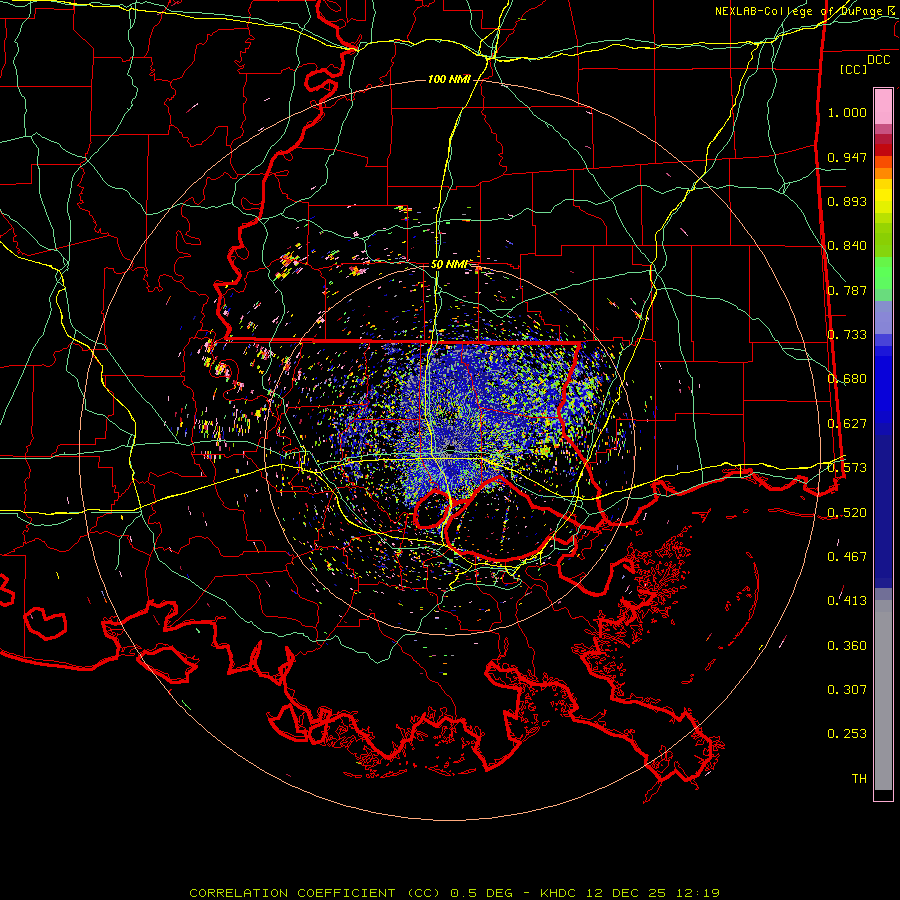The width and height of the screenshot is (900, 900).
Task: Click the KHDC radar station identifier
Action: 560,893
